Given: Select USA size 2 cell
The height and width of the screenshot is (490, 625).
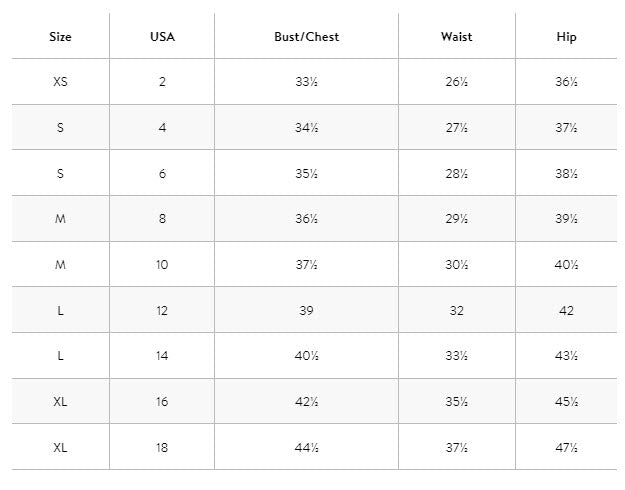Looking at the screenshot, I should click(x=162, y=82).
